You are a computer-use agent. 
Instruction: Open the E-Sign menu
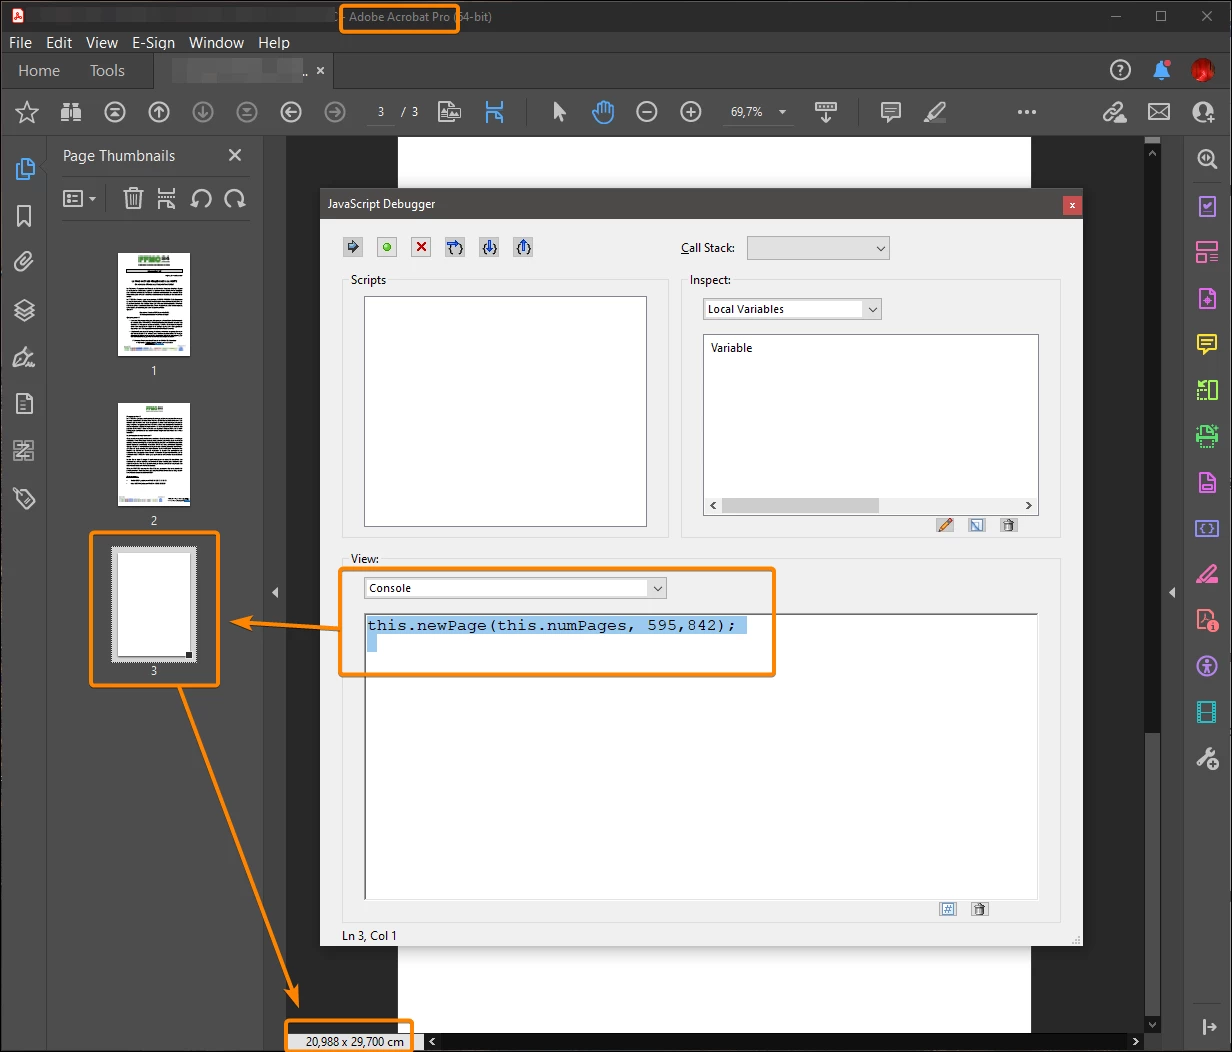pos(153,43)
